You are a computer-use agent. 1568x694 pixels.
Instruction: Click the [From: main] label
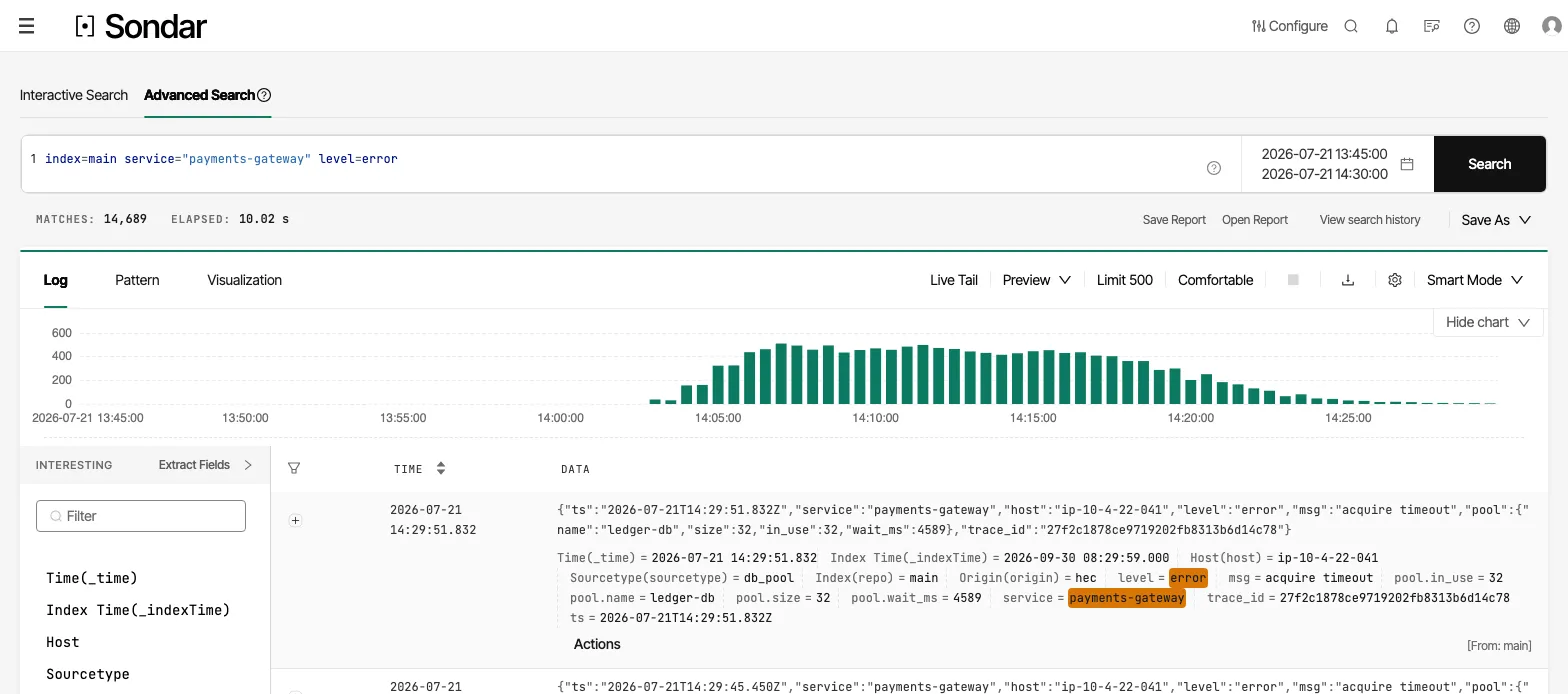(1499, 646)
